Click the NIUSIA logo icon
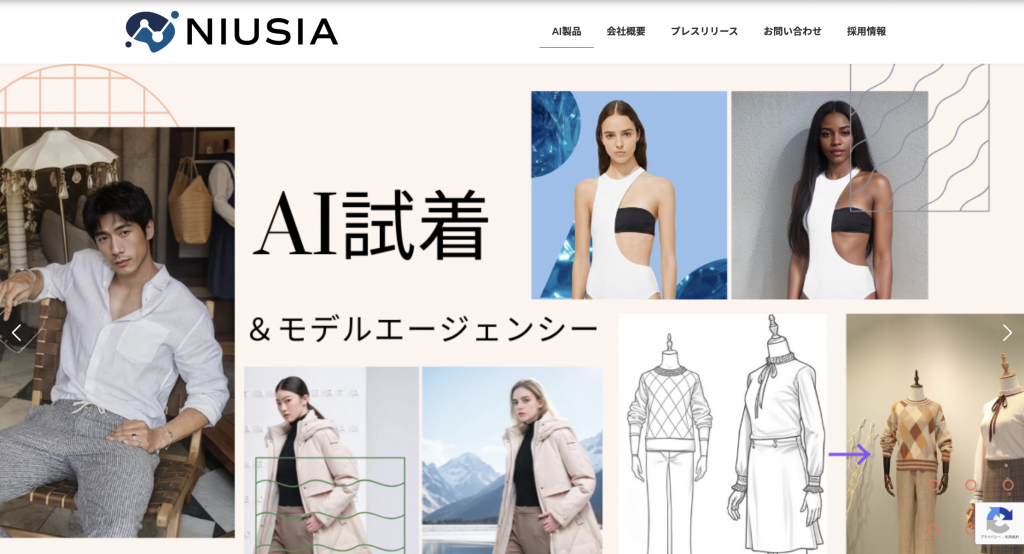The image size is (1024, 554). pos(151,31)
